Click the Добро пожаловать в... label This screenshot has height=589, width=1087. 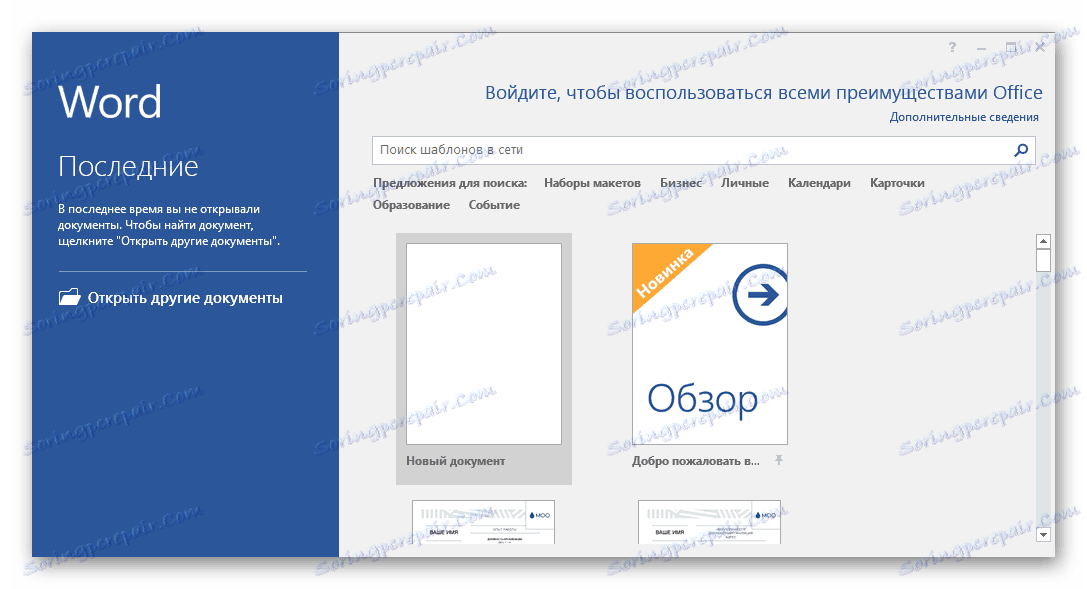pyautogui.click(x=695, y=461)
